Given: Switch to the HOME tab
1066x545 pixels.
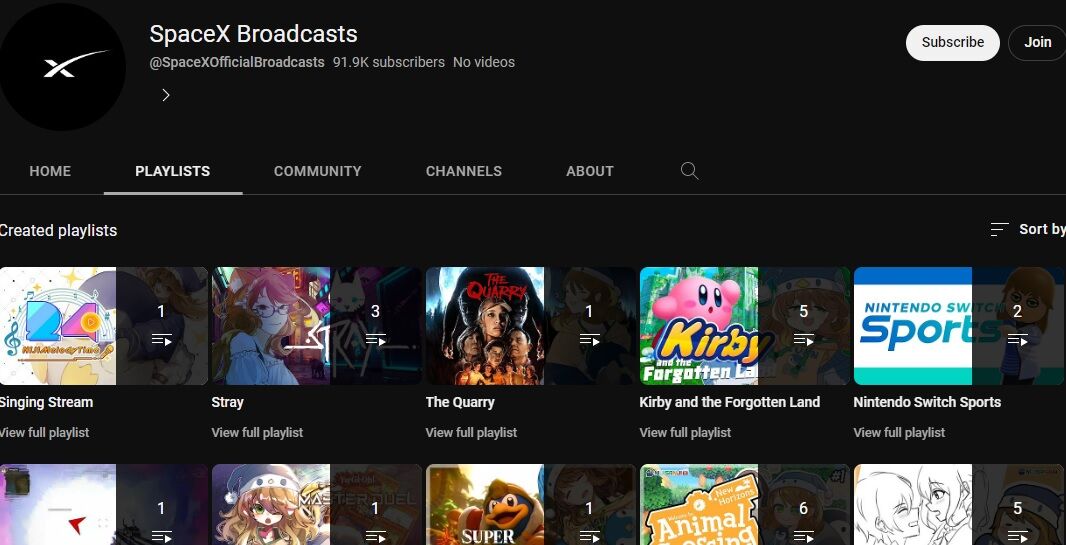Looking at the screenshot, I should click(50, 171).
